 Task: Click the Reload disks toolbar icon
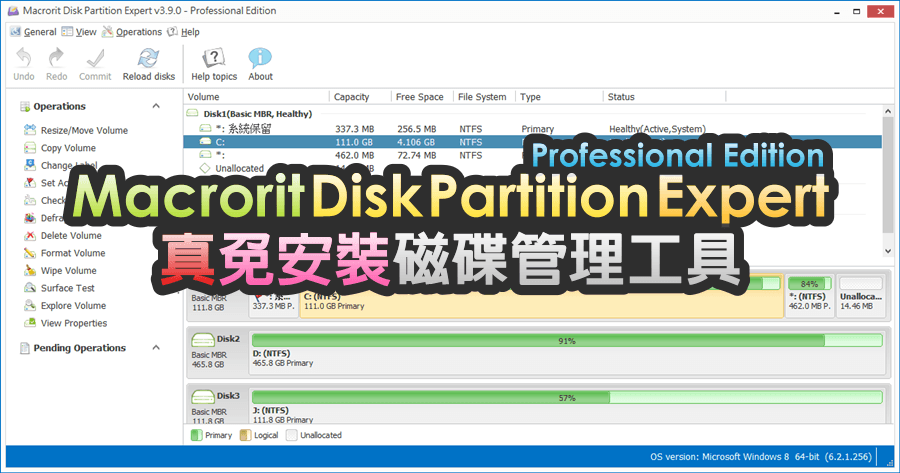(x=148, y=59)
